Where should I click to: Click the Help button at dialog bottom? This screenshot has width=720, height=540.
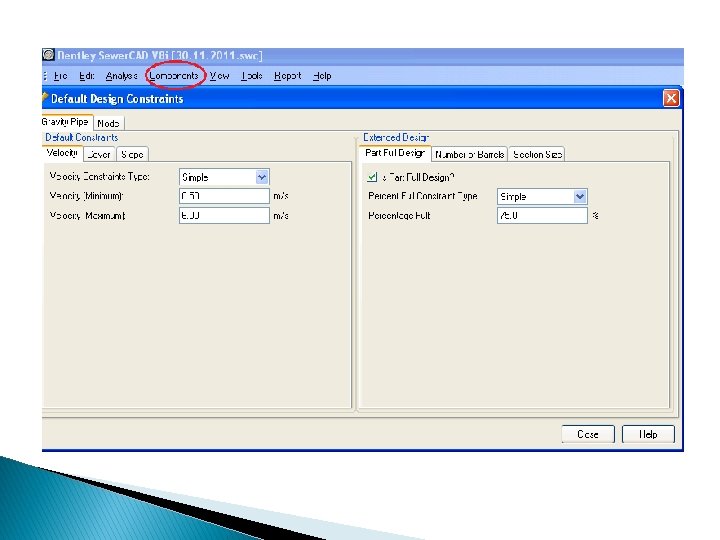pos(648,434)
